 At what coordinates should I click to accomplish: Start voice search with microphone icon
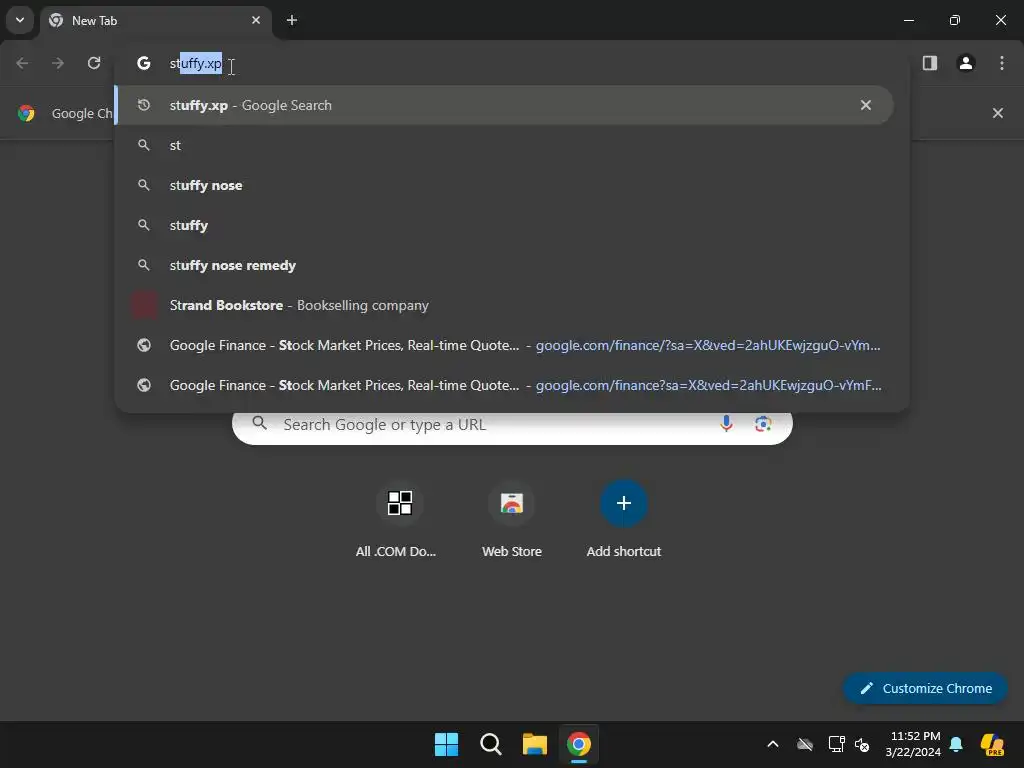(726, 424)
